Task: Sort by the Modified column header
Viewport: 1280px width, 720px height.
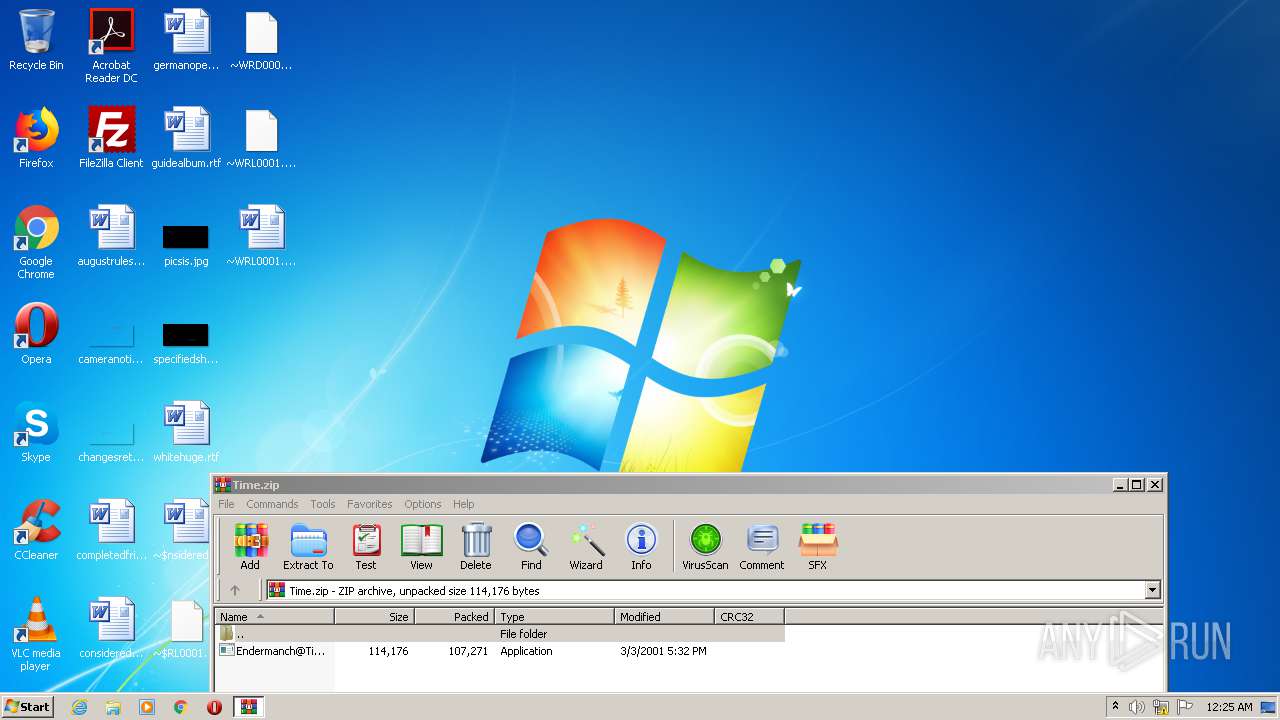Action: tap(665, 616)
